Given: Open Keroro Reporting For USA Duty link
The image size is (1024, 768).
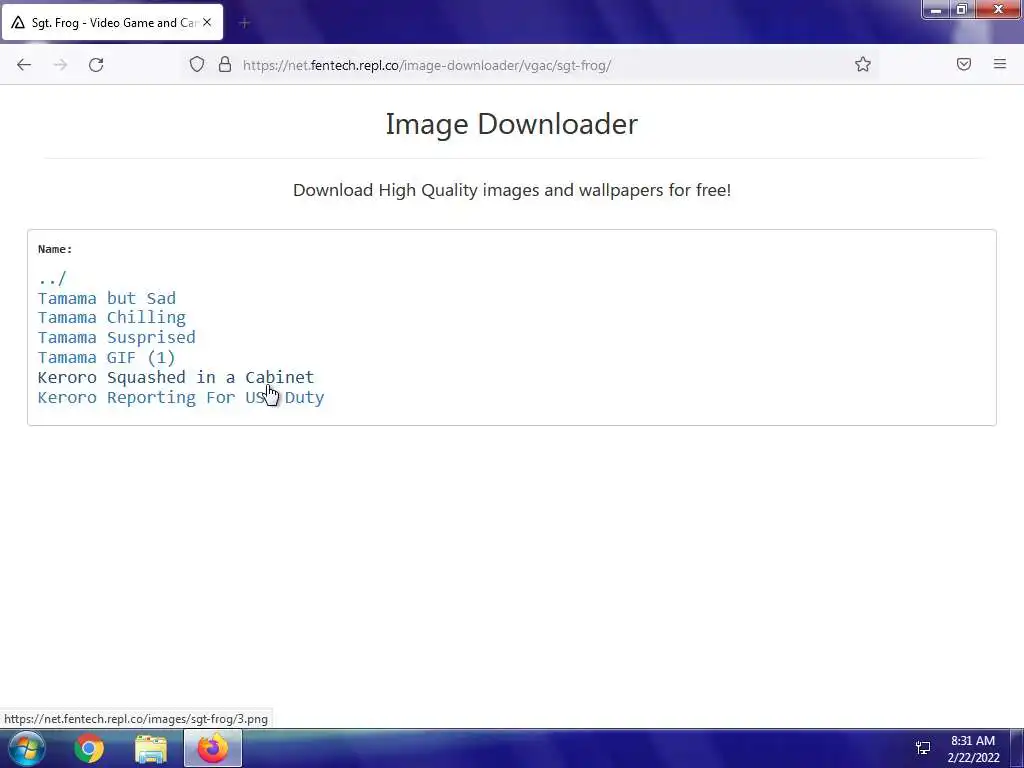Looking at the screenshot, I should 181,398.
